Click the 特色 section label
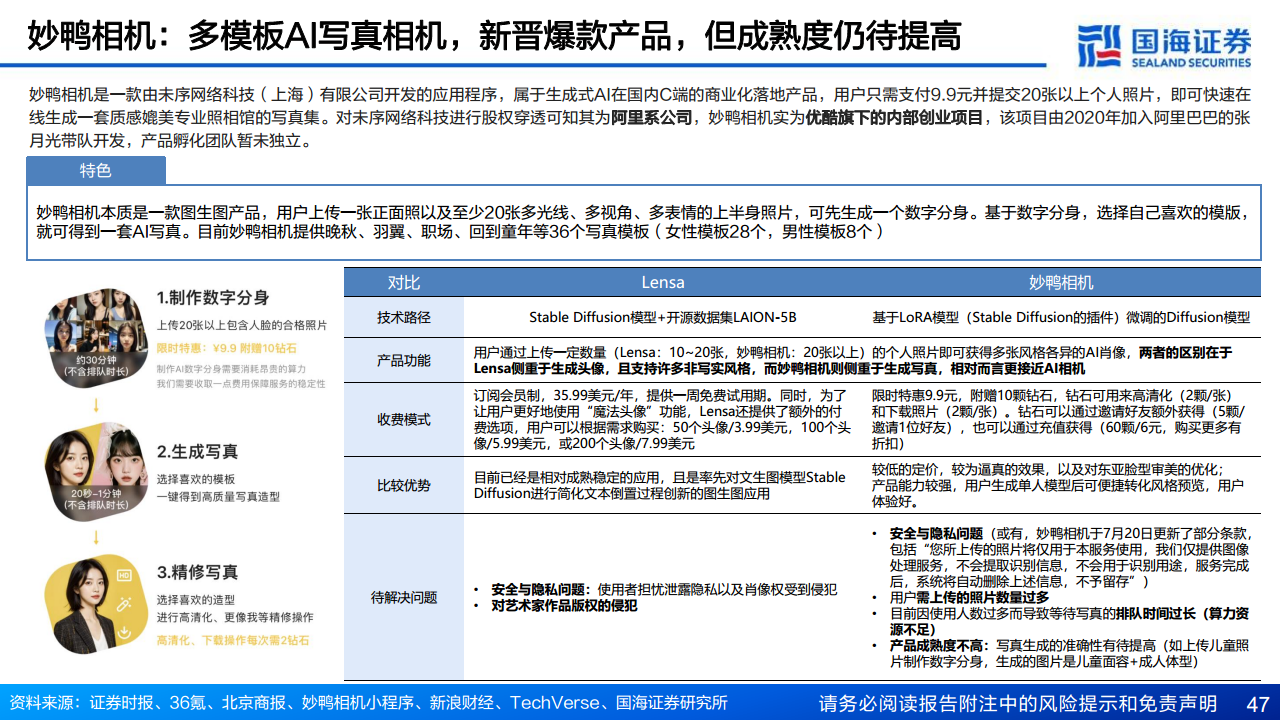This screenshot has width=1280, height=720. (96, 171)
